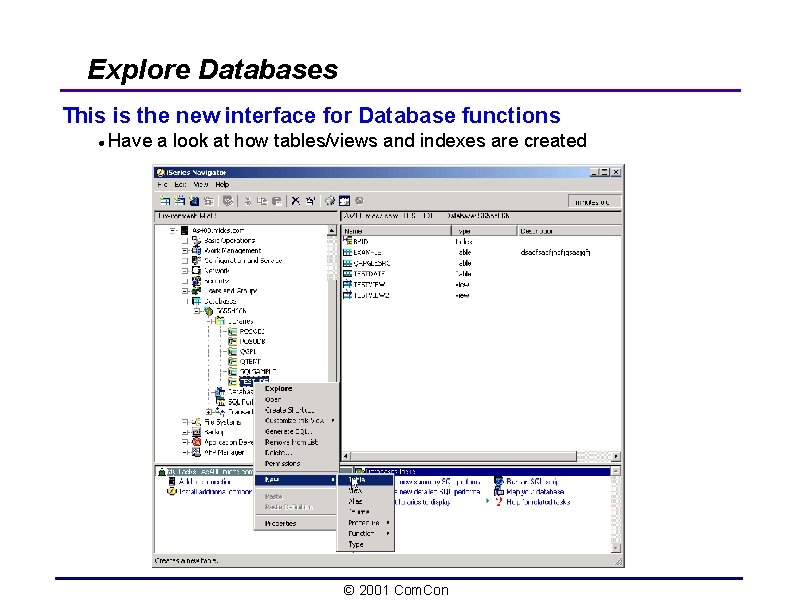Viewport: 792px width, 612px height.
Task: Choose Remove from List menu entry
Action: [296, 442]
